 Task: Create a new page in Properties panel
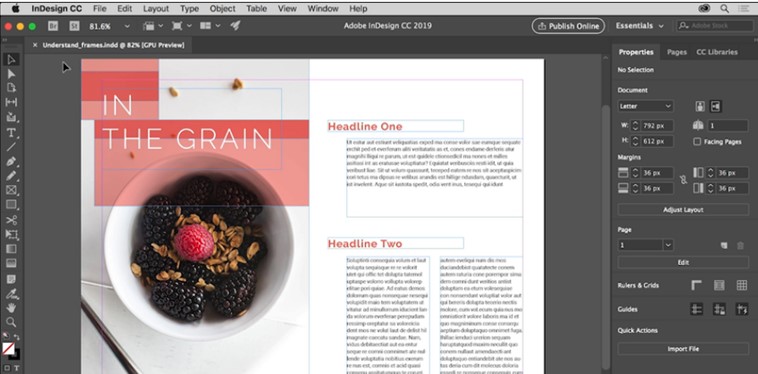pos(724,245)
